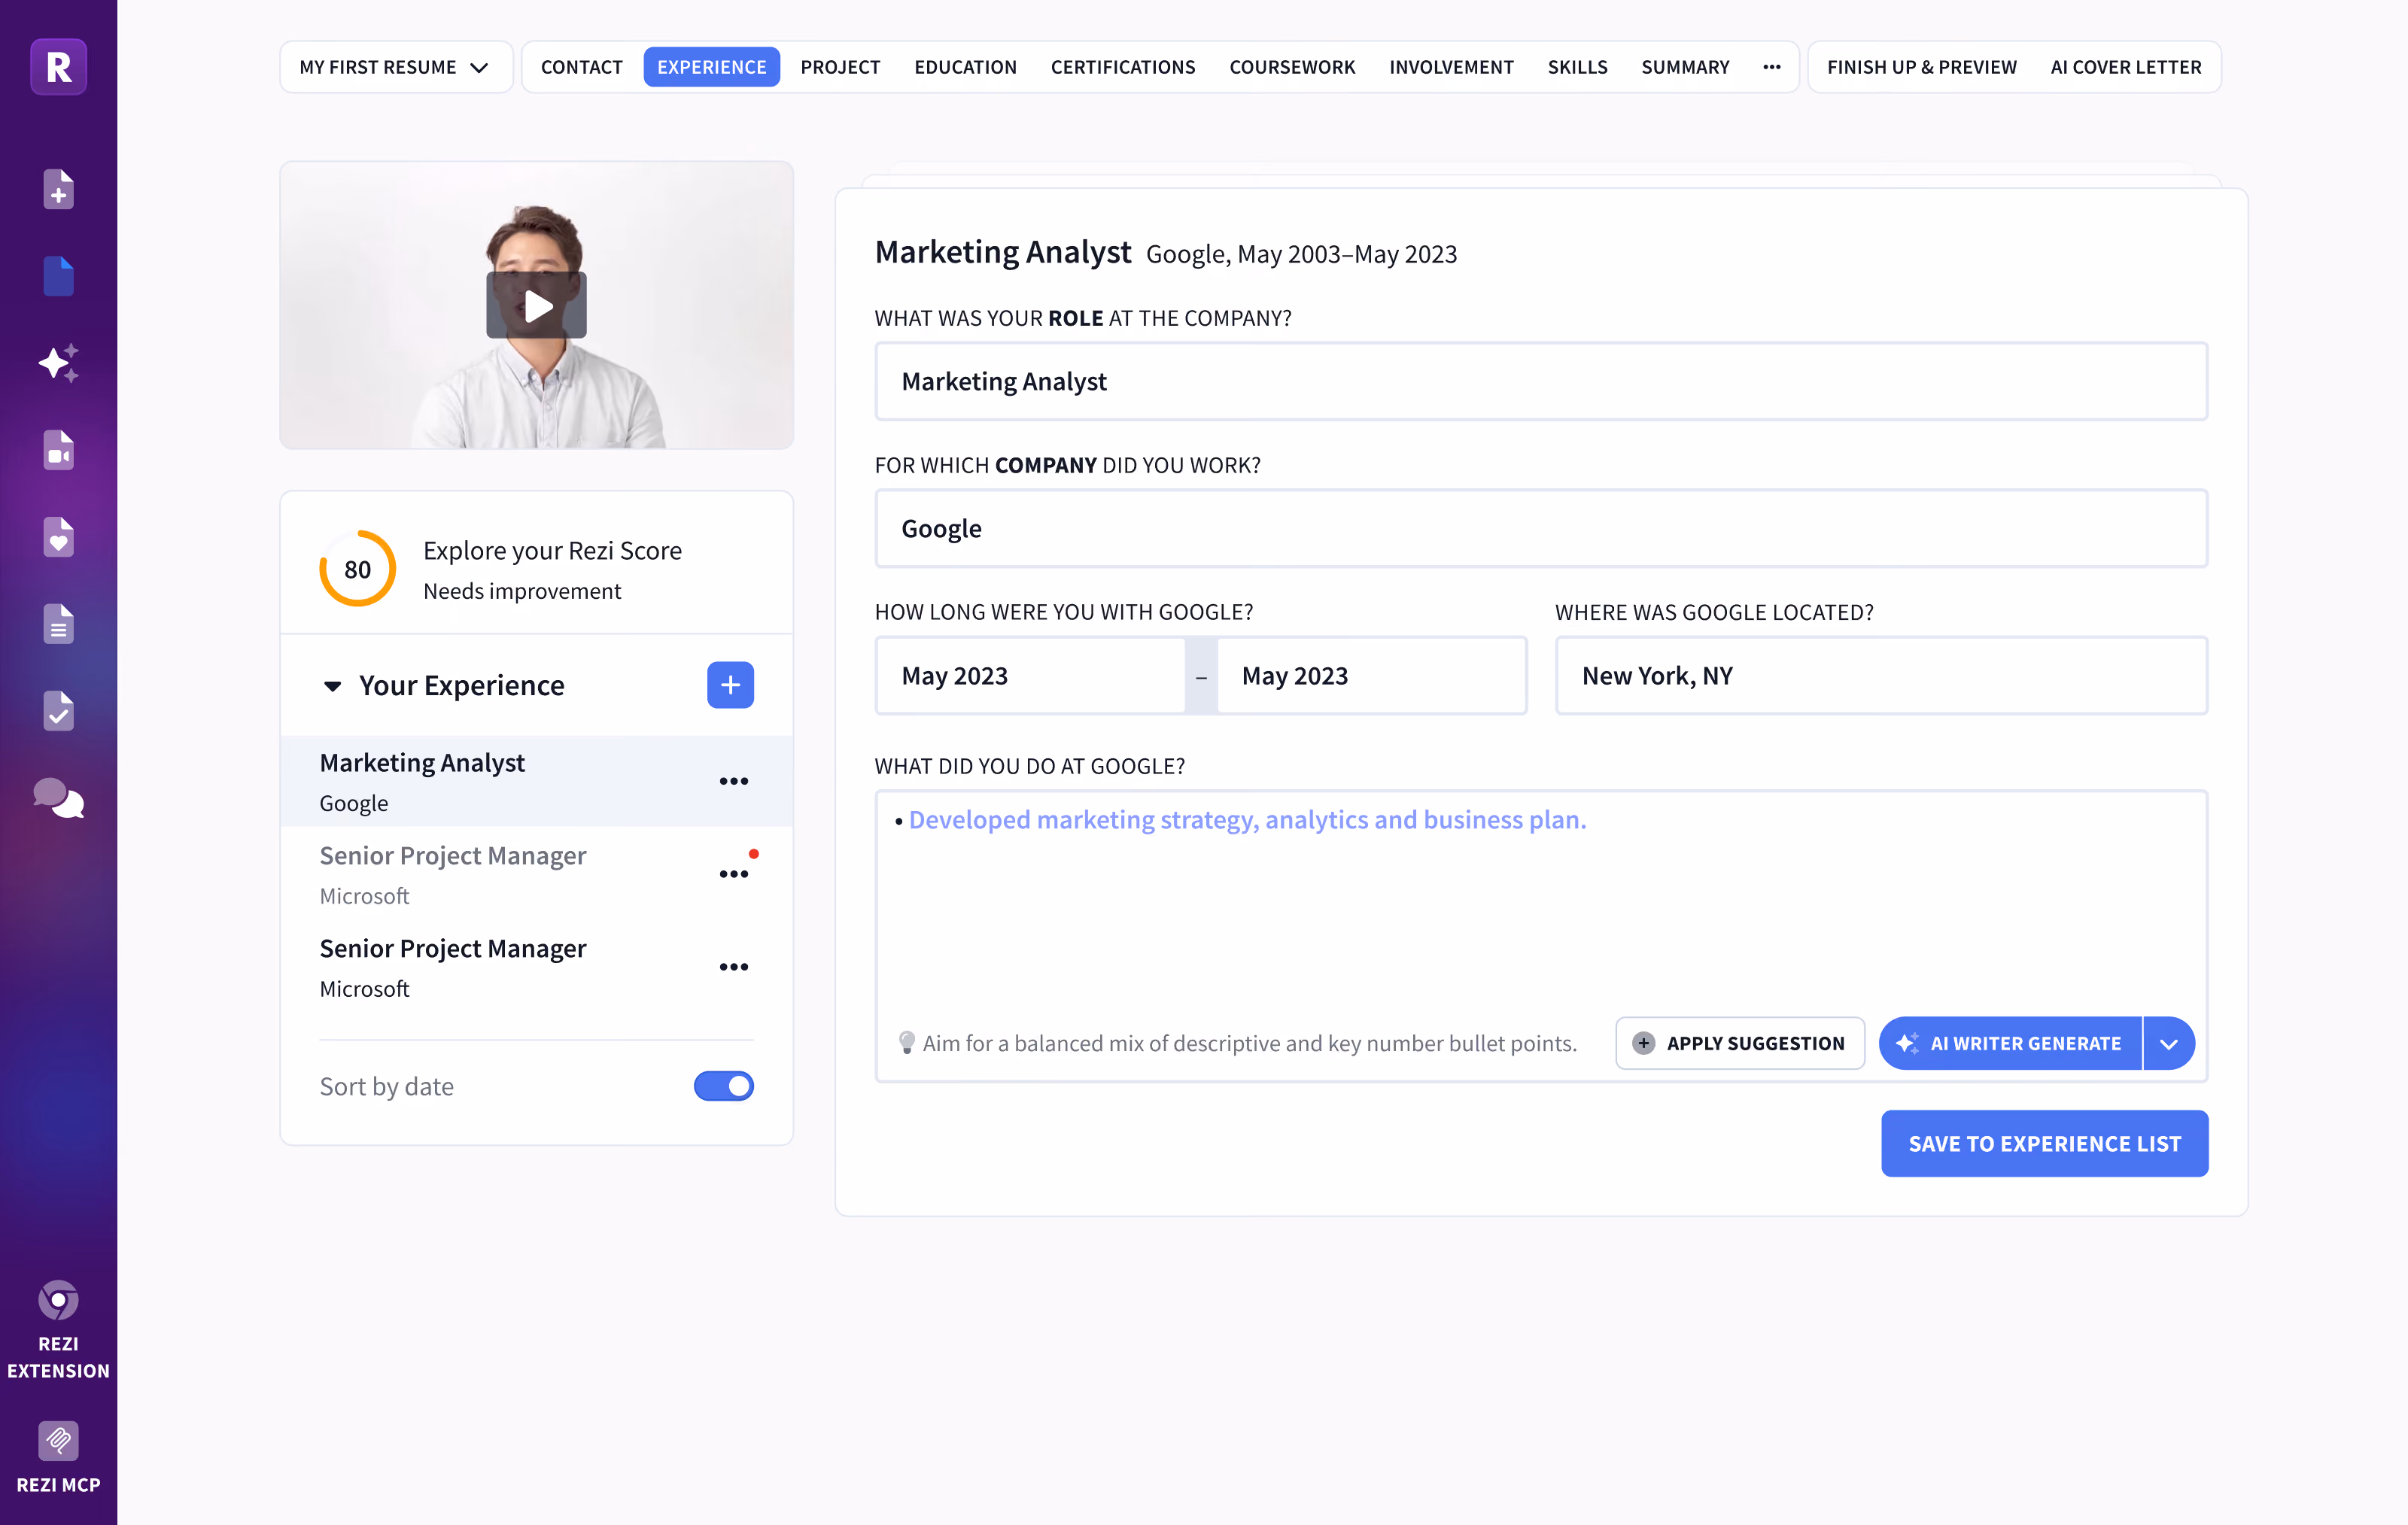Select the bold Senior Project Manager Microsoft entry
Screen dimensions: 2408x1525
click(537, 967)
